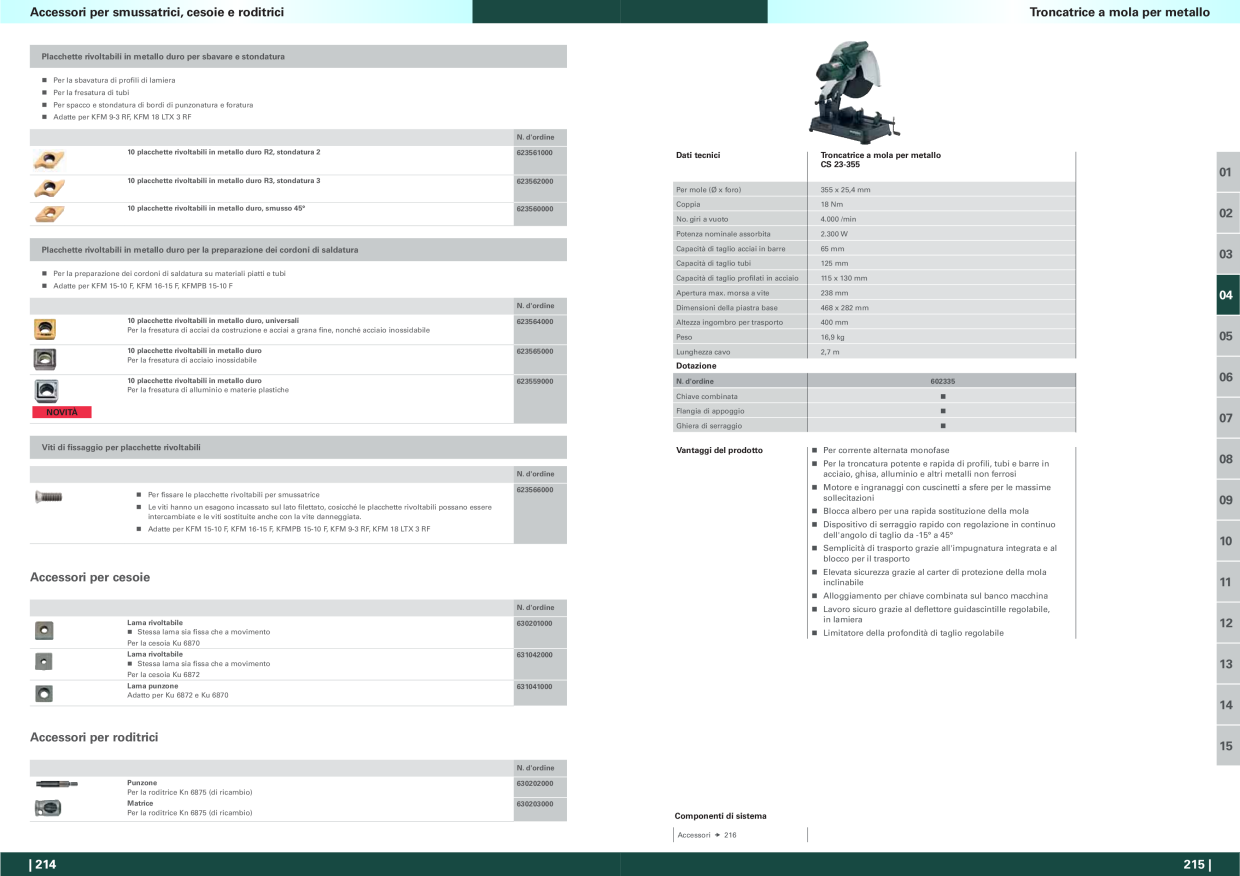Click the Lunghezza cavo value 2,7 m

[x=831, y=352]
